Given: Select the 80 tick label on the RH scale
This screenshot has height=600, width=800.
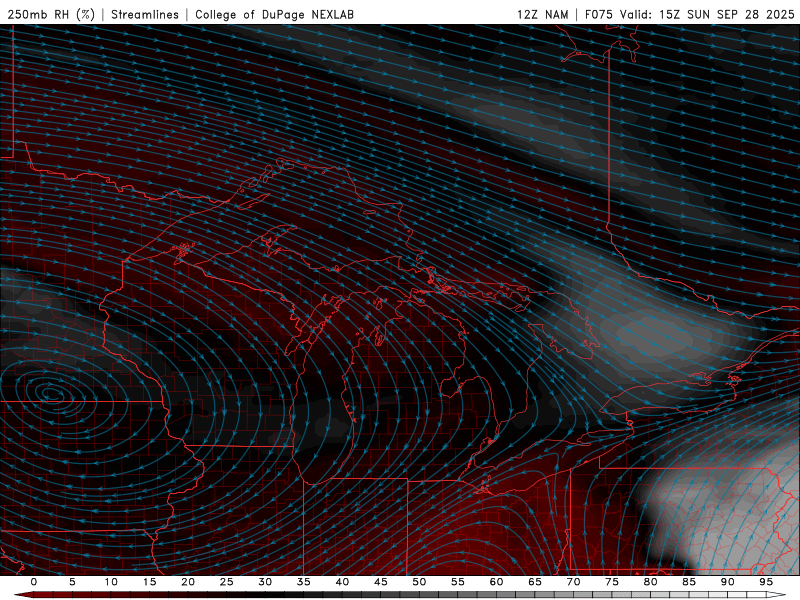Looking at the screenshot, I should pos(651,582).
